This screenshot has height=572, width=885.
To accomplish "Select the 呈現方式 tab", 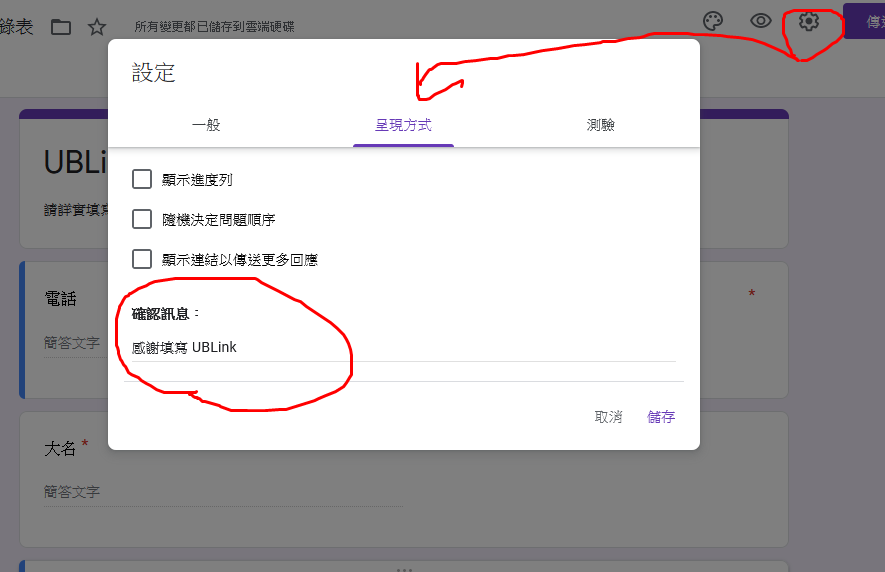I will point(404,125).
